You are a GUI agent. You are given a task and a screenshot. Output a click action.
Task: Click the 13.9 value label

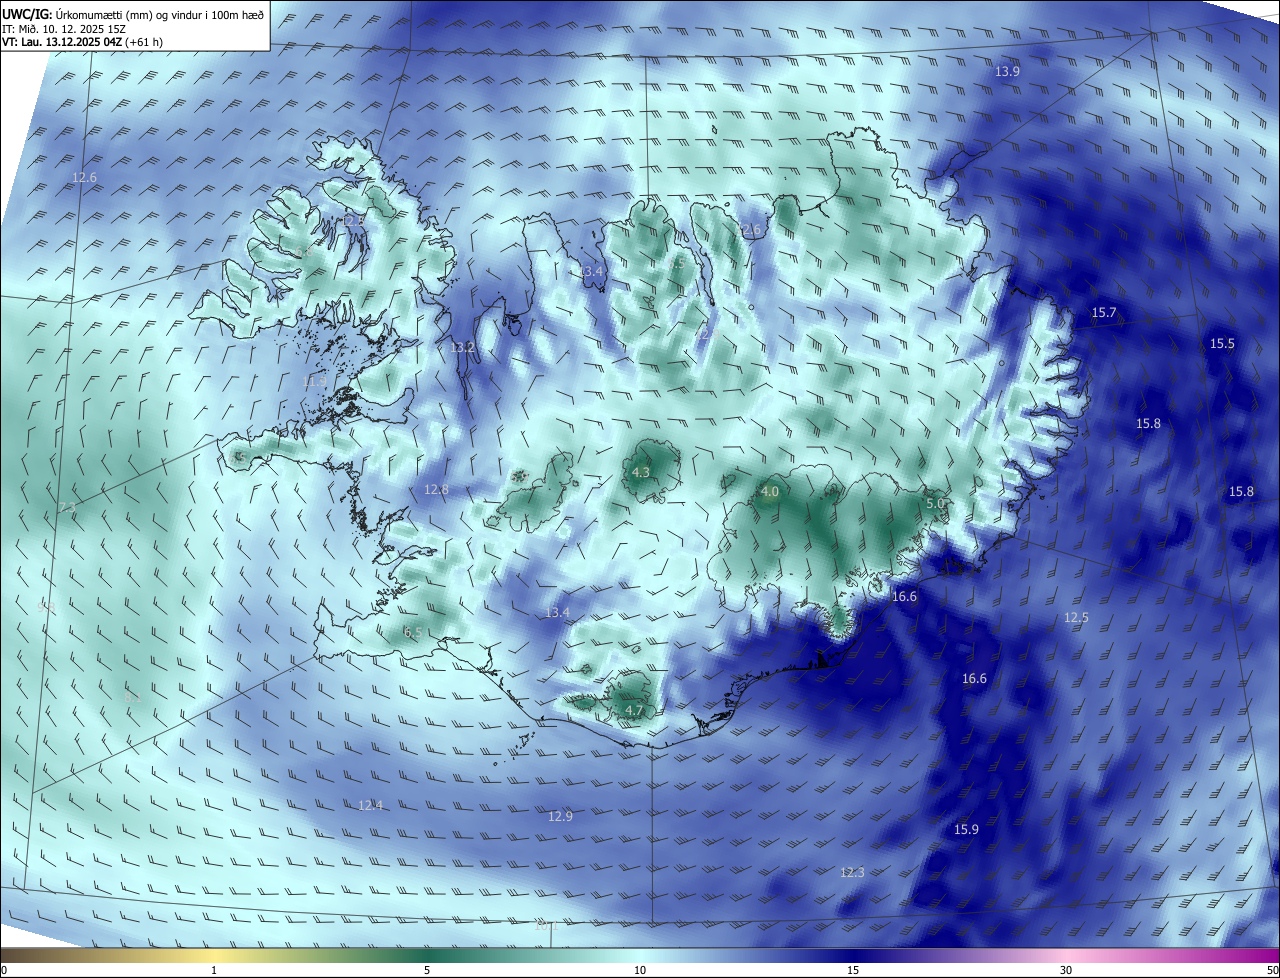[1007, 72]
